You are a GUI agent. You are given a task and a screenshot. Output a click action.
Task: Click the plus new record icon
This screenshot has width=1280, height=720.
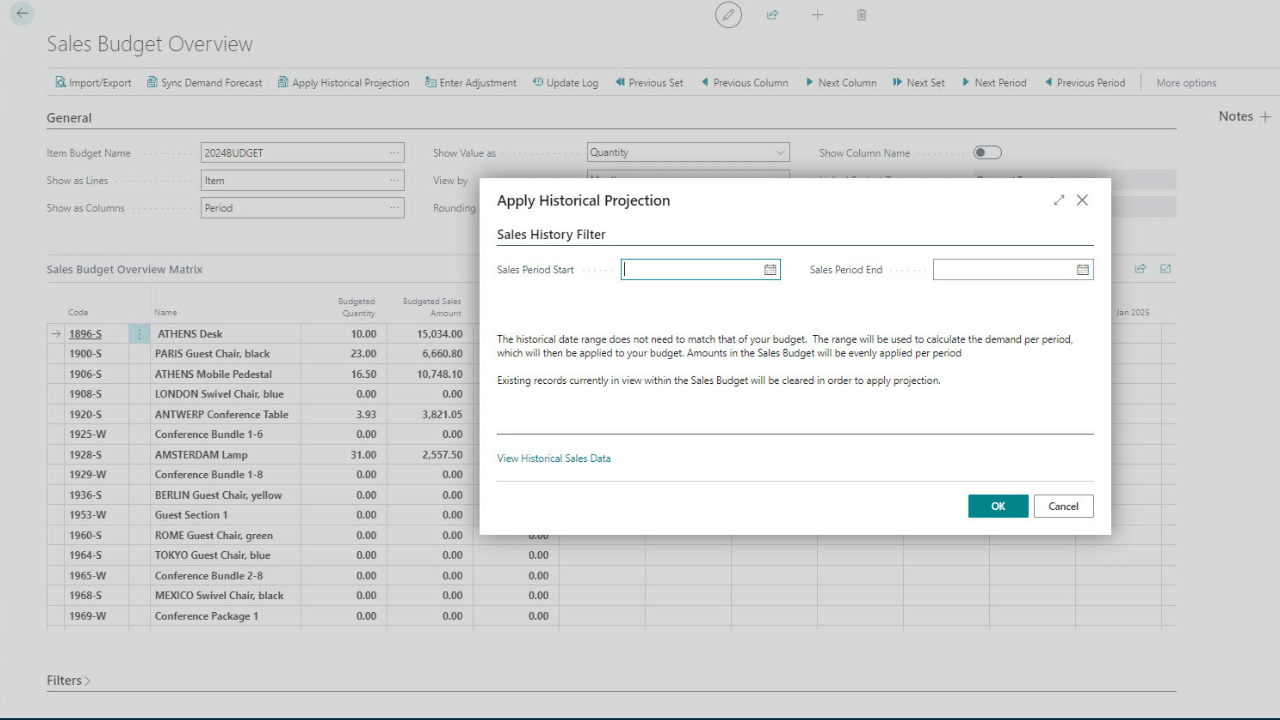click(817, 15)
